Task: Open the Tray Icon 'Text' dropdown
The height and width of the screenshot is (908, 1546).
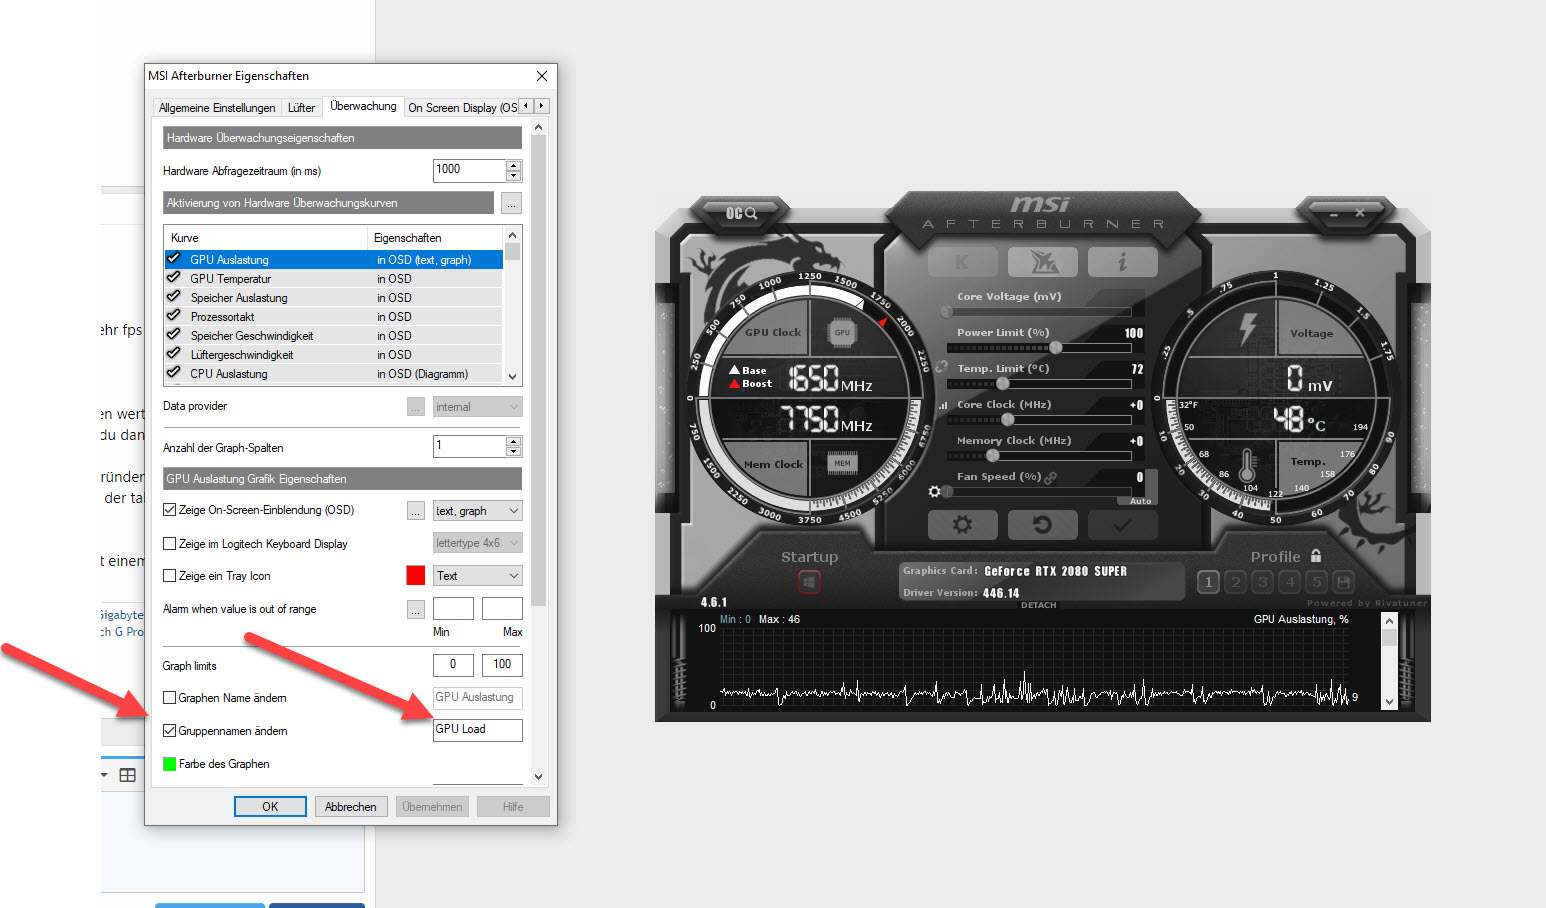Action: (477, 576)
